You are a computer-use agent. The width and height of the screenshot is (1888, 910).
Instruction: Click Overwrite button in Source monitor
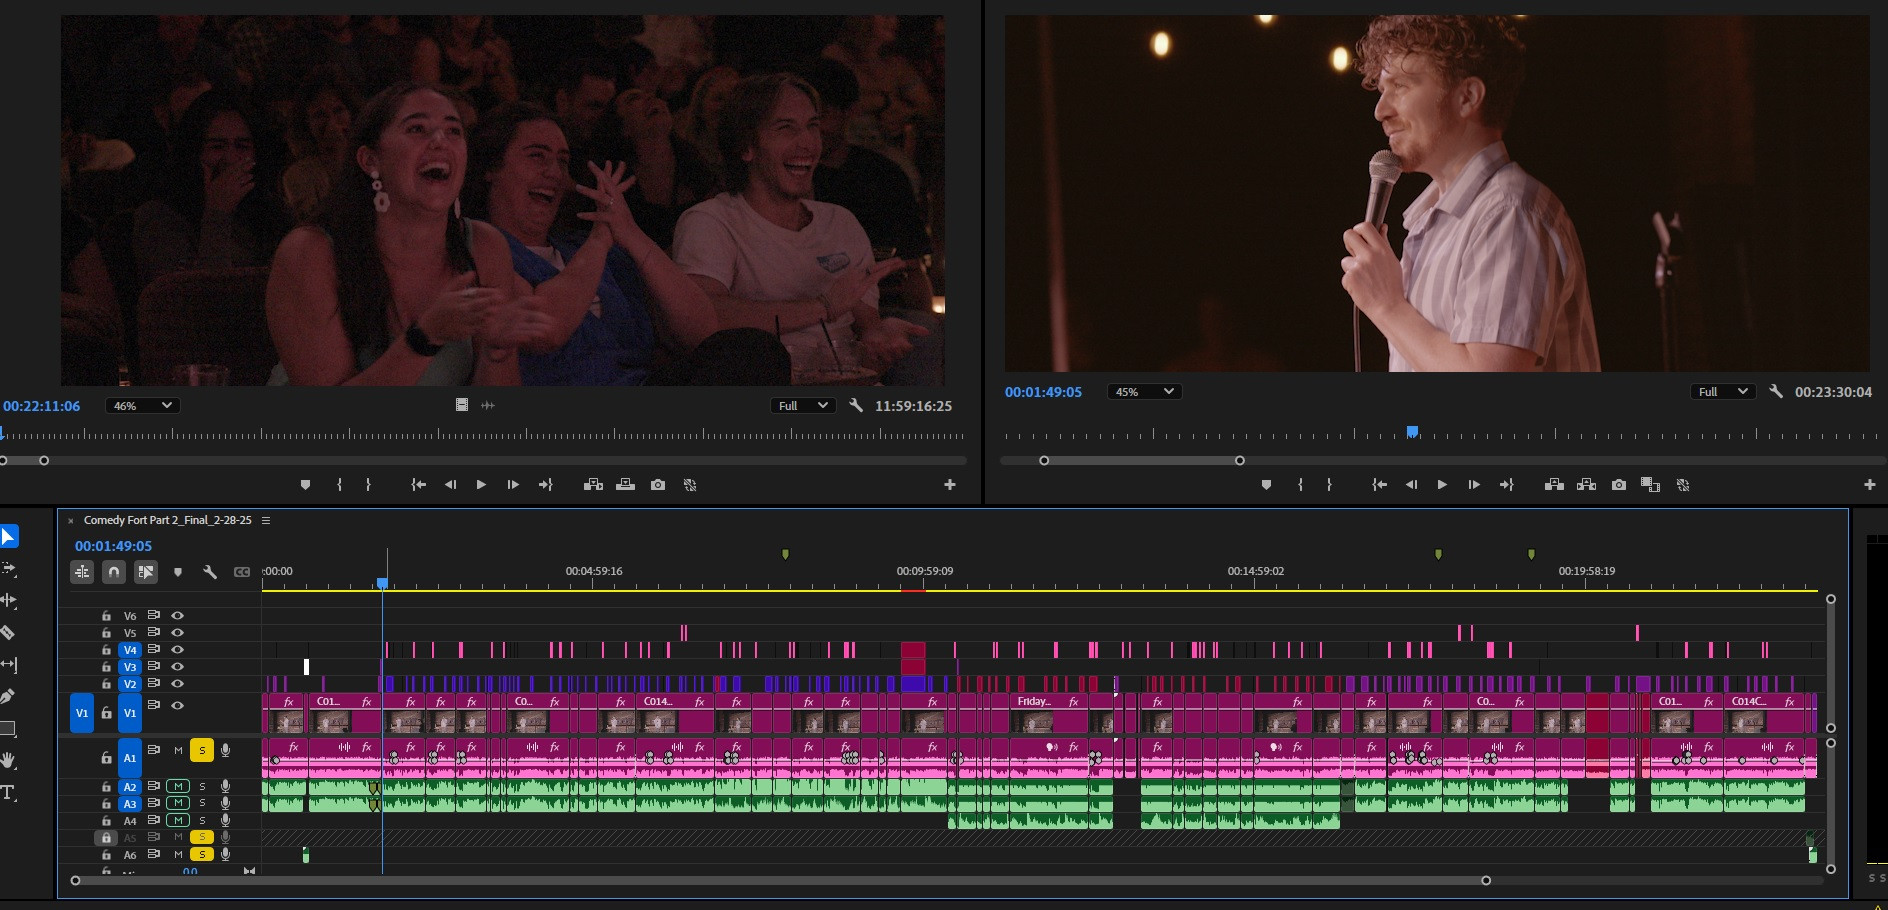point(625,484)
